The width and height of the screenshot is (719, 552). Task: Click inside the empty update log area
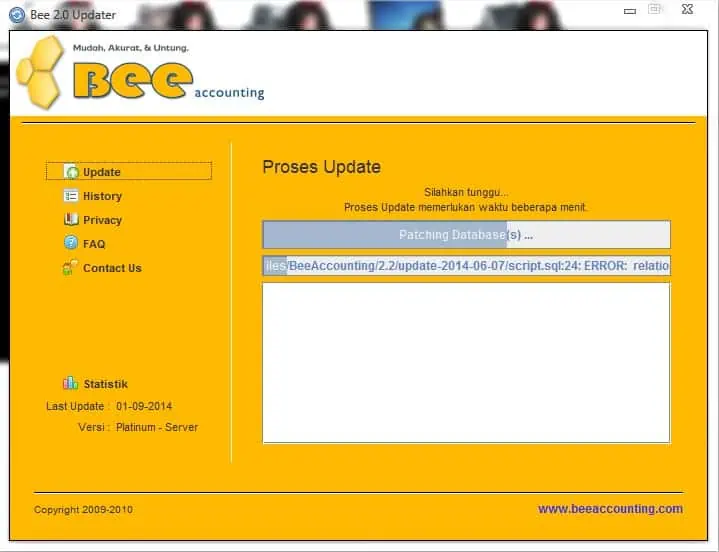click(x=466, y=363)
